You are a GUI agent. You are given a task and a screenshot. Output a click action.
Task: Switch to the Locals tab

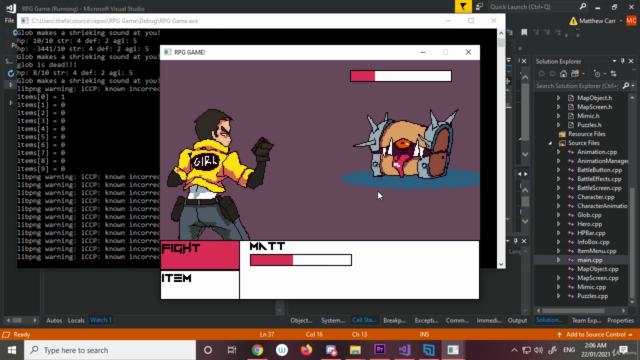tap(76, 320)
